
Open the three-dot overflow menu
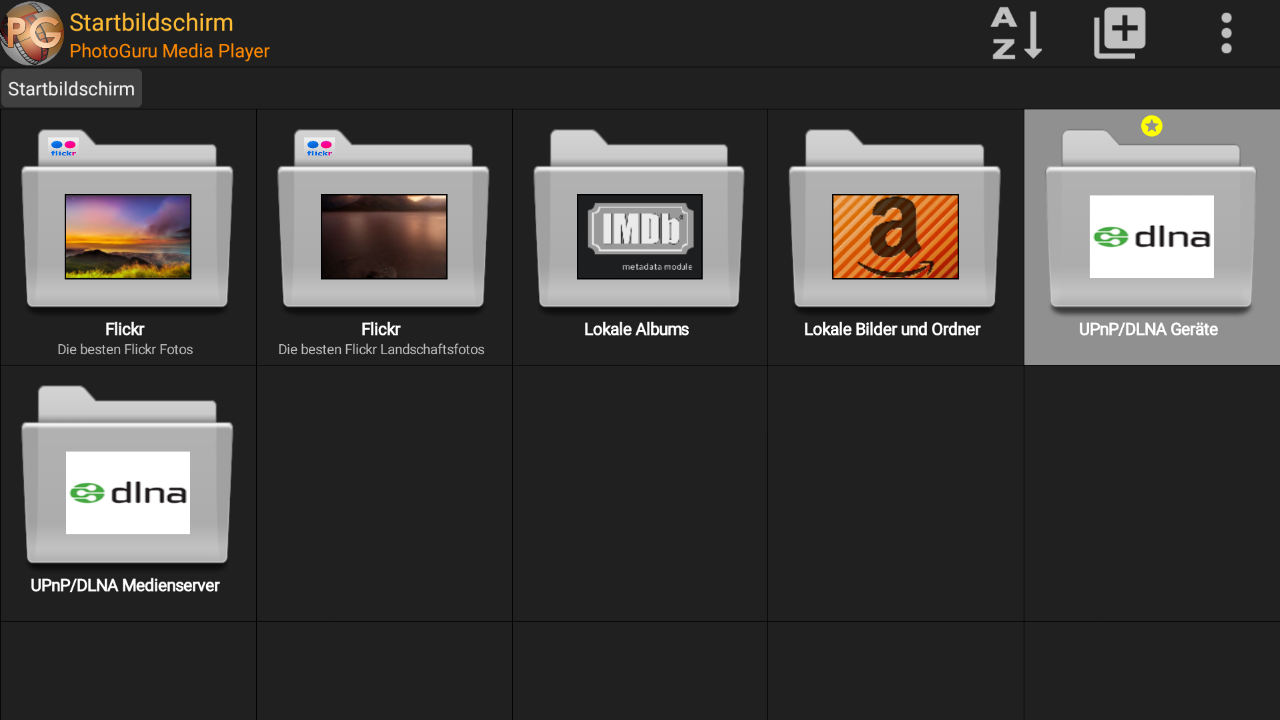point(1226,33)
